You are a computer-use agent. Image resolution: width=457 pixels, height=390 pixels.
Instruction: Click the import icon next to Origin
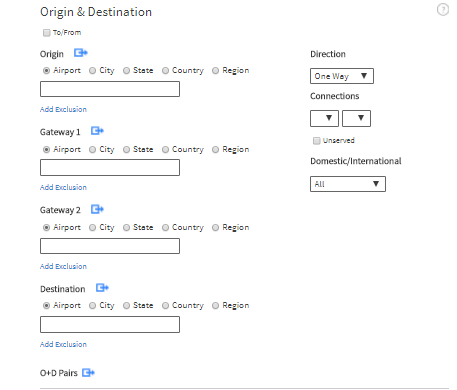[x=81, y=53]
